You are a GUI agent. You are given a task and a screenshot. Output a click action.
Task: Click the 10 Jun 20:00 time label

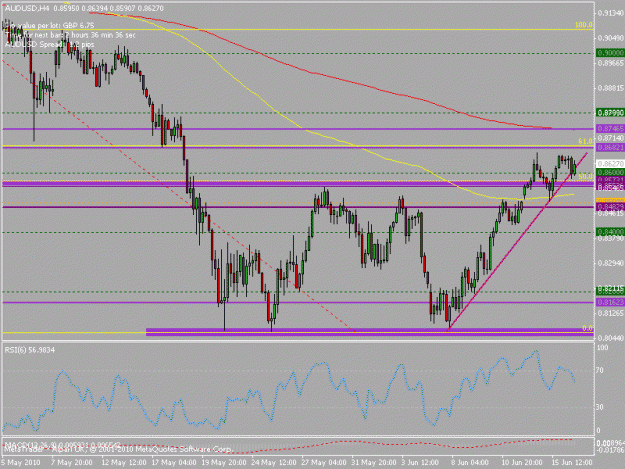click(x=521, y=463)
